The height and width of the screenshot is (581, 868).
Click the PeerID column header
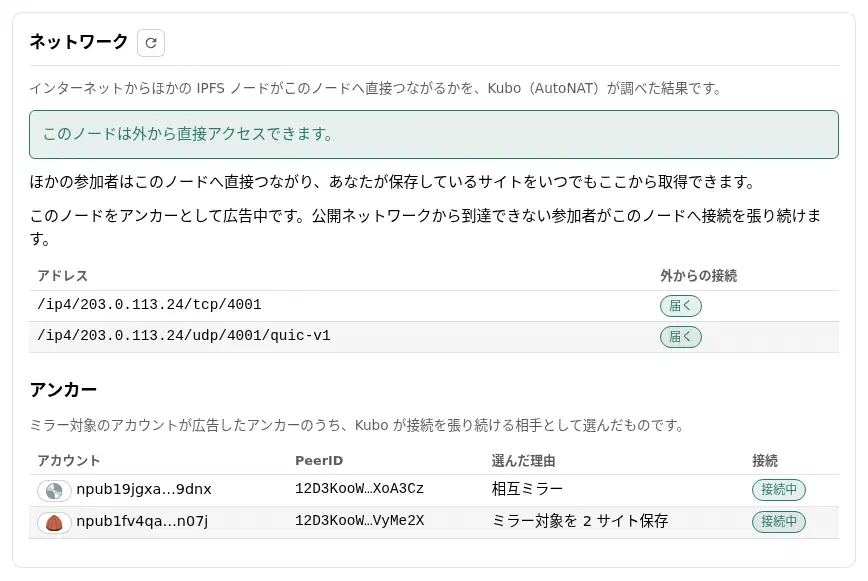click(x=319, y=460)
